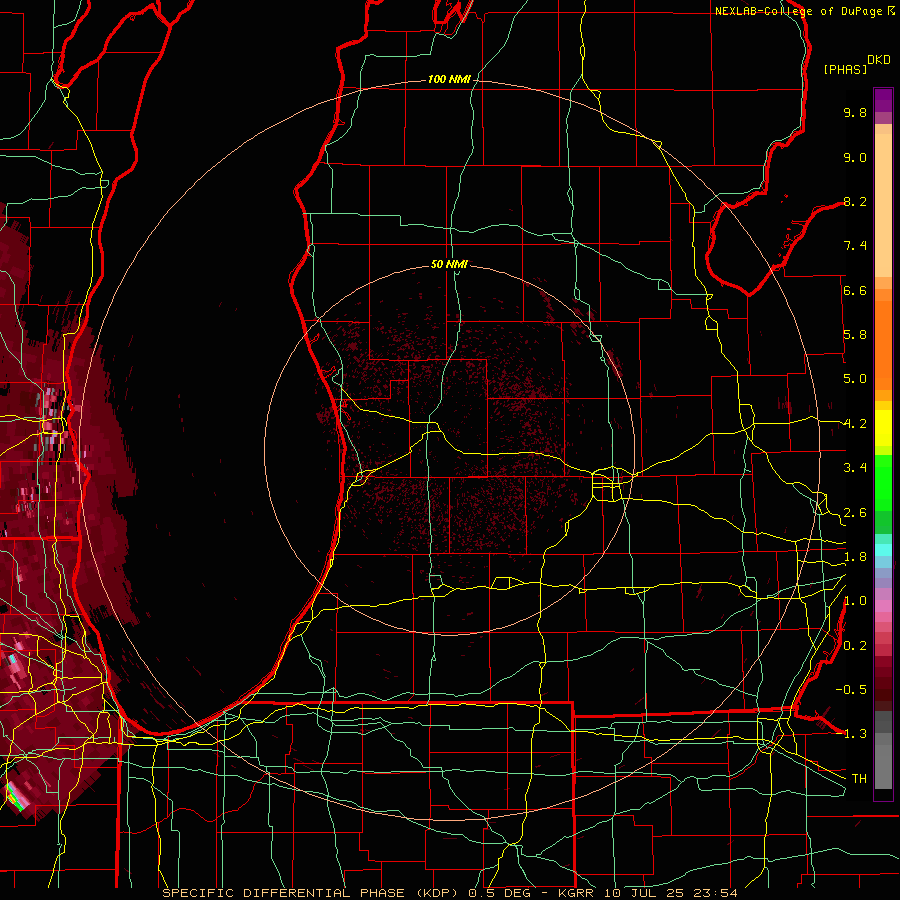Click the NEXLAB-College of DuPage credit text

point(798,11)
